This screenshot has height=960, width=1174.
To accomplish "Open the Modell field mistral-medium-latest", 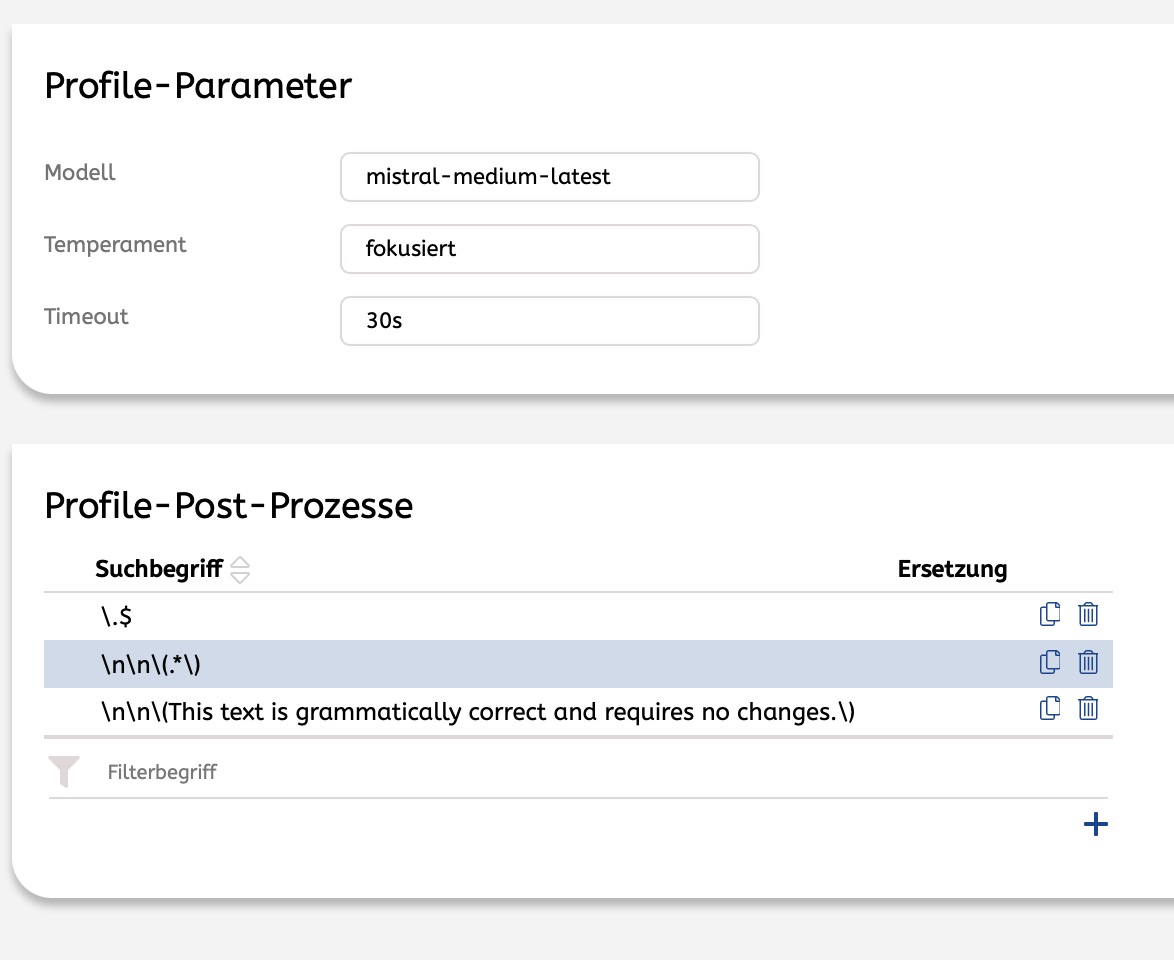I will 549,177.
